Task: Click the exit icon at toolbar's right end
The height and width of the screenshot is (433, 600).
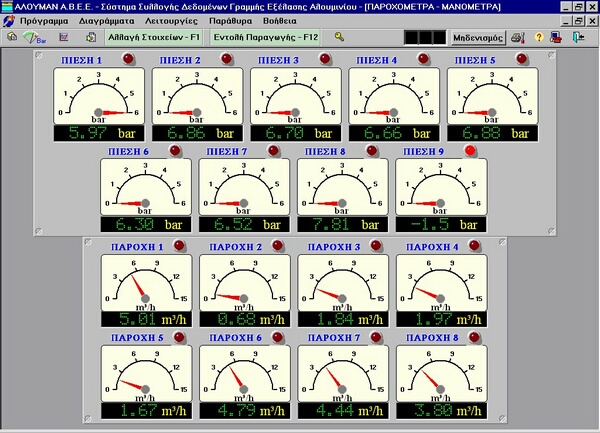Action: click(581, 37)
